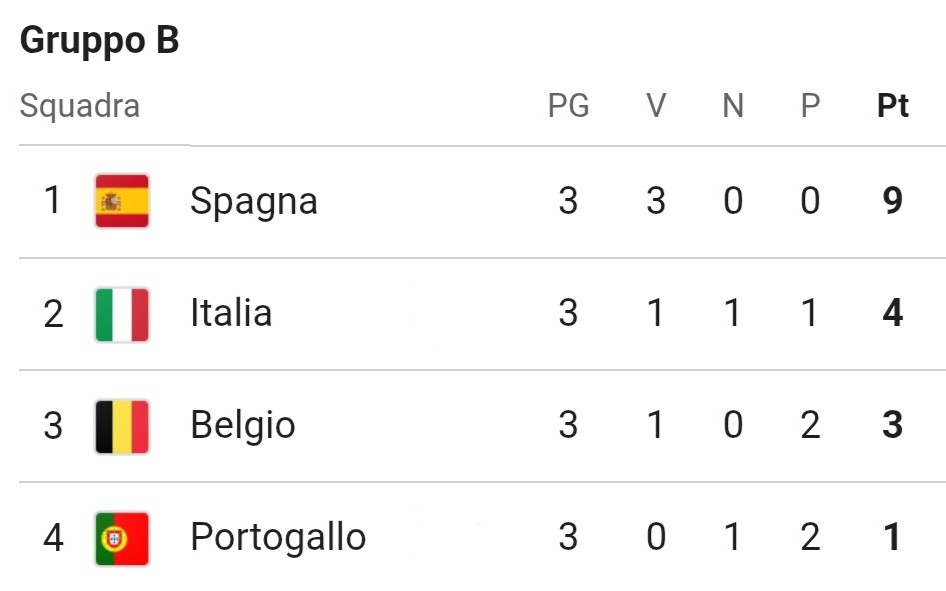
Task: Open the Spagna team link
Action: pyautogui.click(x=253, y=203)
